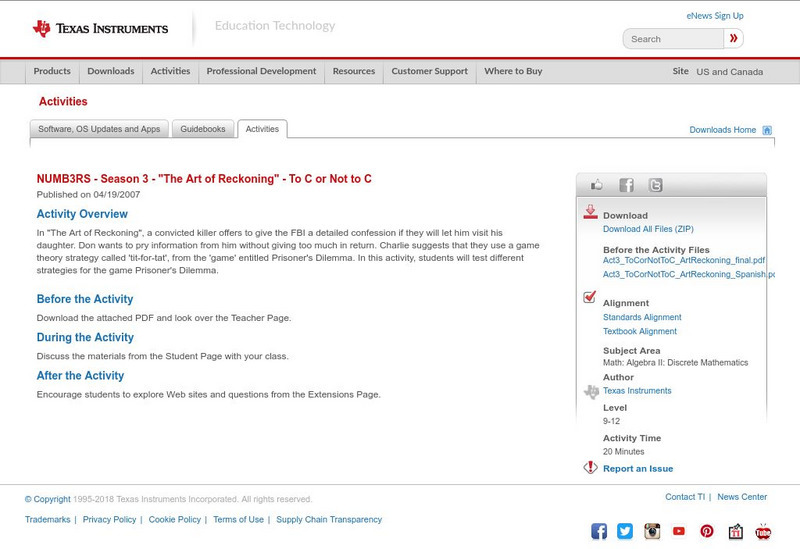Switch to the Guidebooks tab
The height and width of the screenshot is (549, 800).
(x=203, y=129)
